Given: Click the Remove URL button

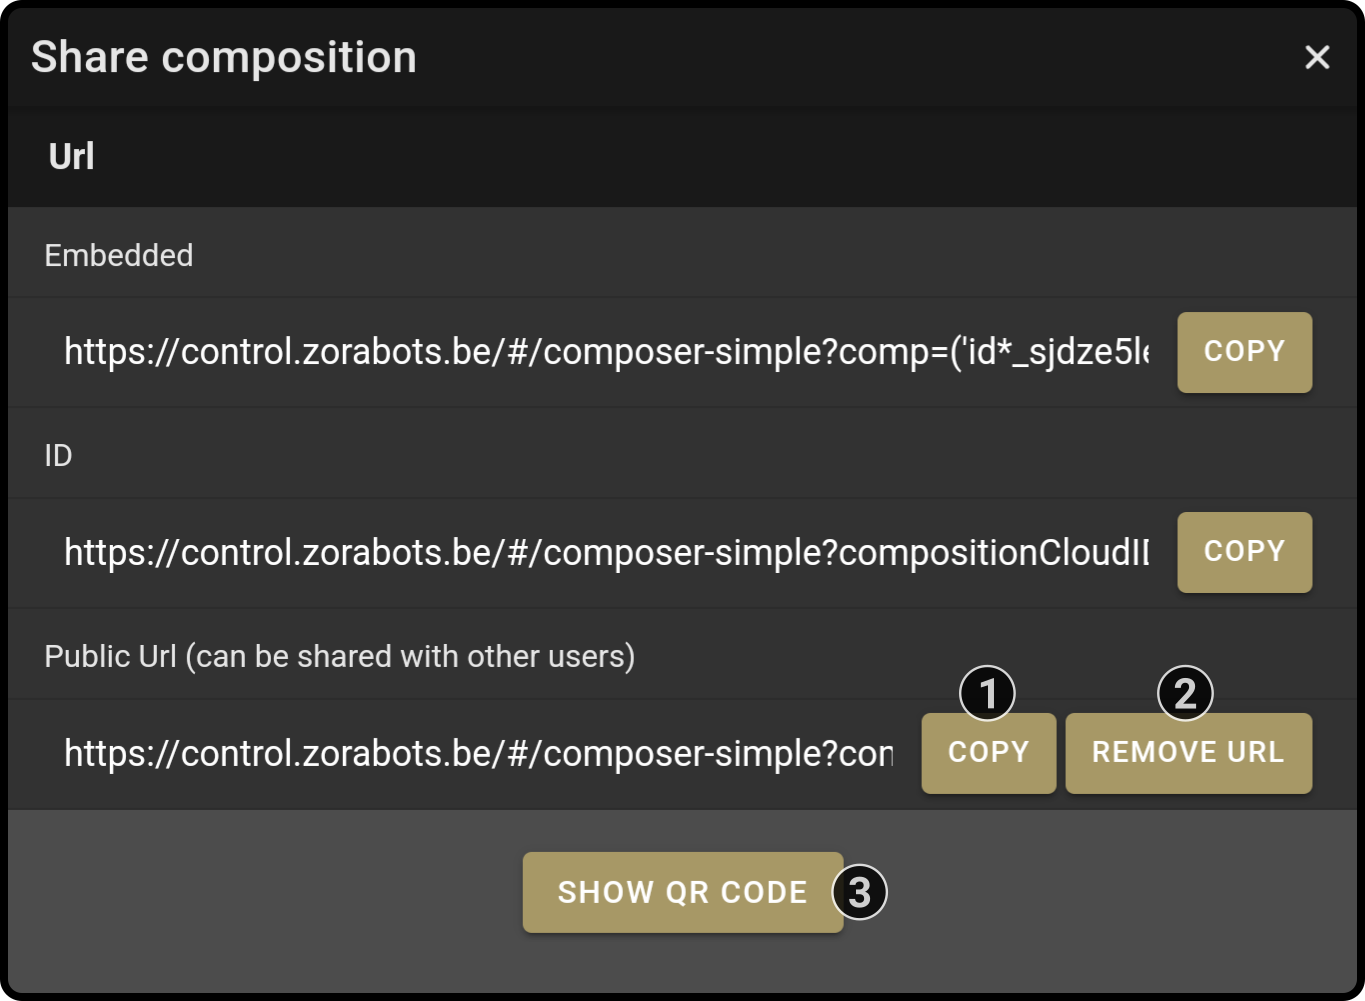Looking at the screenshot, I should [x=1188, y=753].
